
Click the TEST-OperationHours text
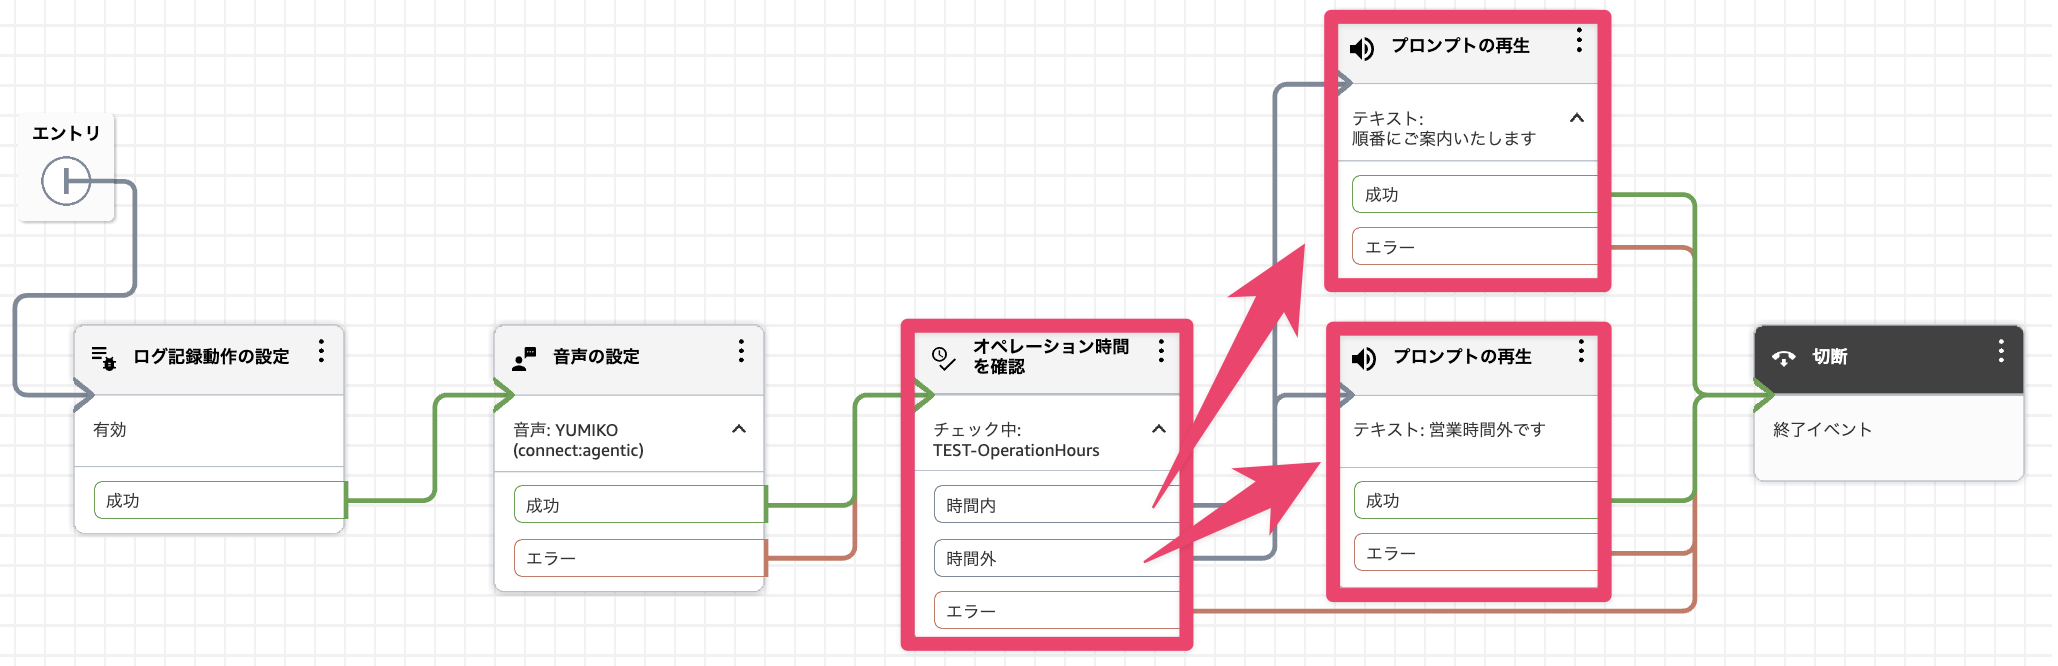(1016, 451)
